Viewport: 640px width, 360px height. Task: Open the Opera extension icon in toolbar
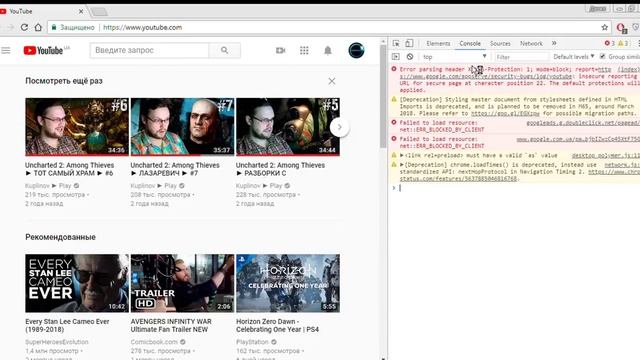tap(621, 28)
